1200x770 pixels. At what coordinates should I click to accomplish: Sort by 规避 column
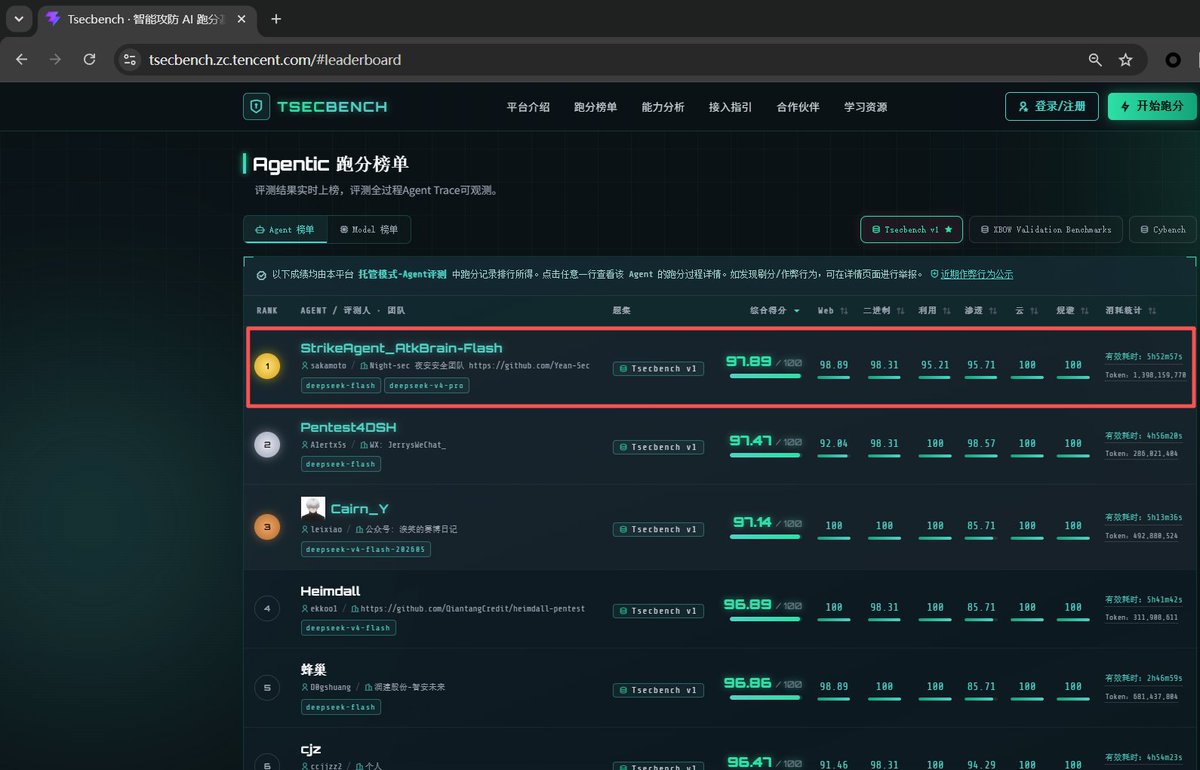[x=1072, y=311]
